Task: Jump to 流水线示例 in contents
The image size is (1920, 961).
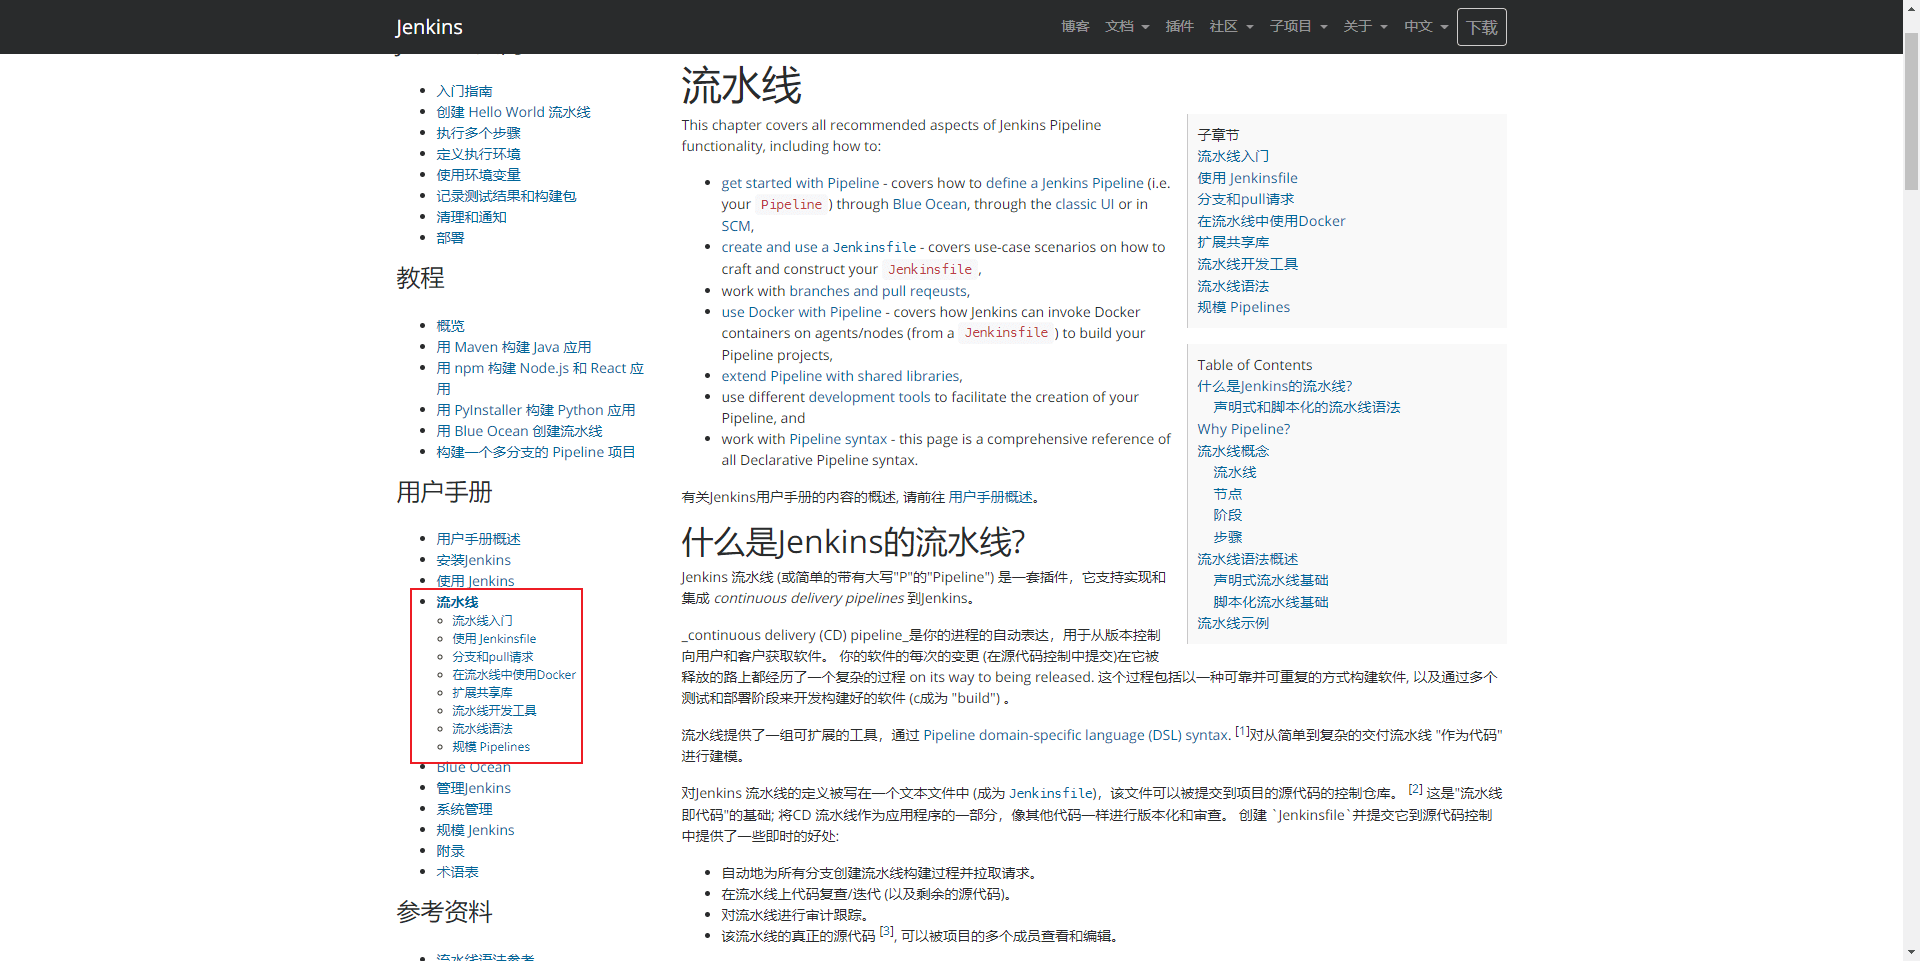Action: 1233,623
